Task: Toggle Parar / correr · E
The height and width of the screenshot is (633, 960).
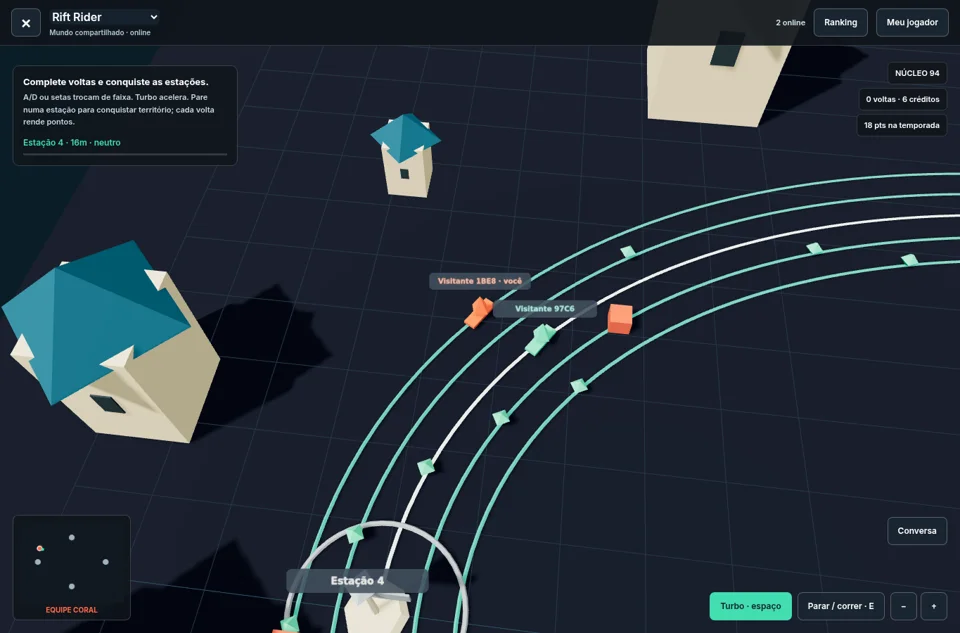Action: pos(840,606)
